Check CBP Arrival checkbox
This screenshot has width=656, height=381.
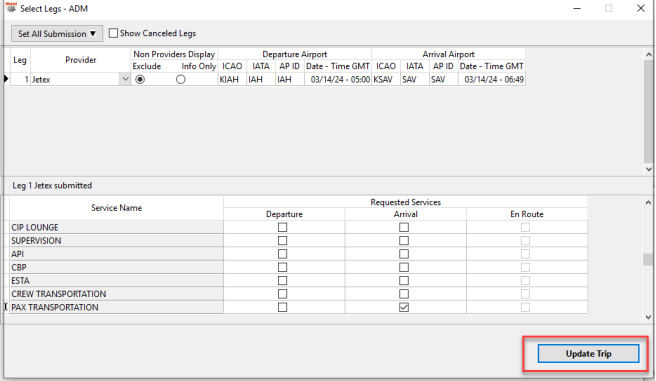[404, 267]
